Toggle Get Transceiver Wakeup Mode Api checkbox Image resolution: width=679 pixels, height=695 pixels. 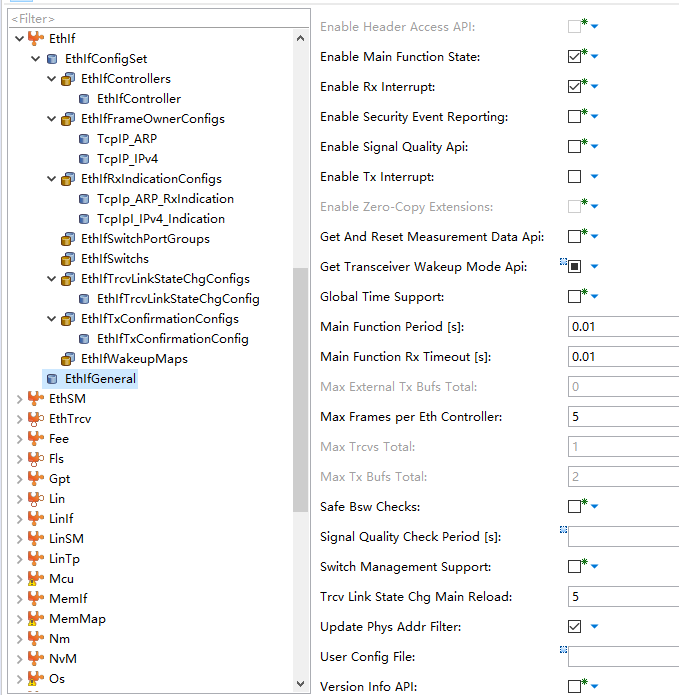coord(574,266)
